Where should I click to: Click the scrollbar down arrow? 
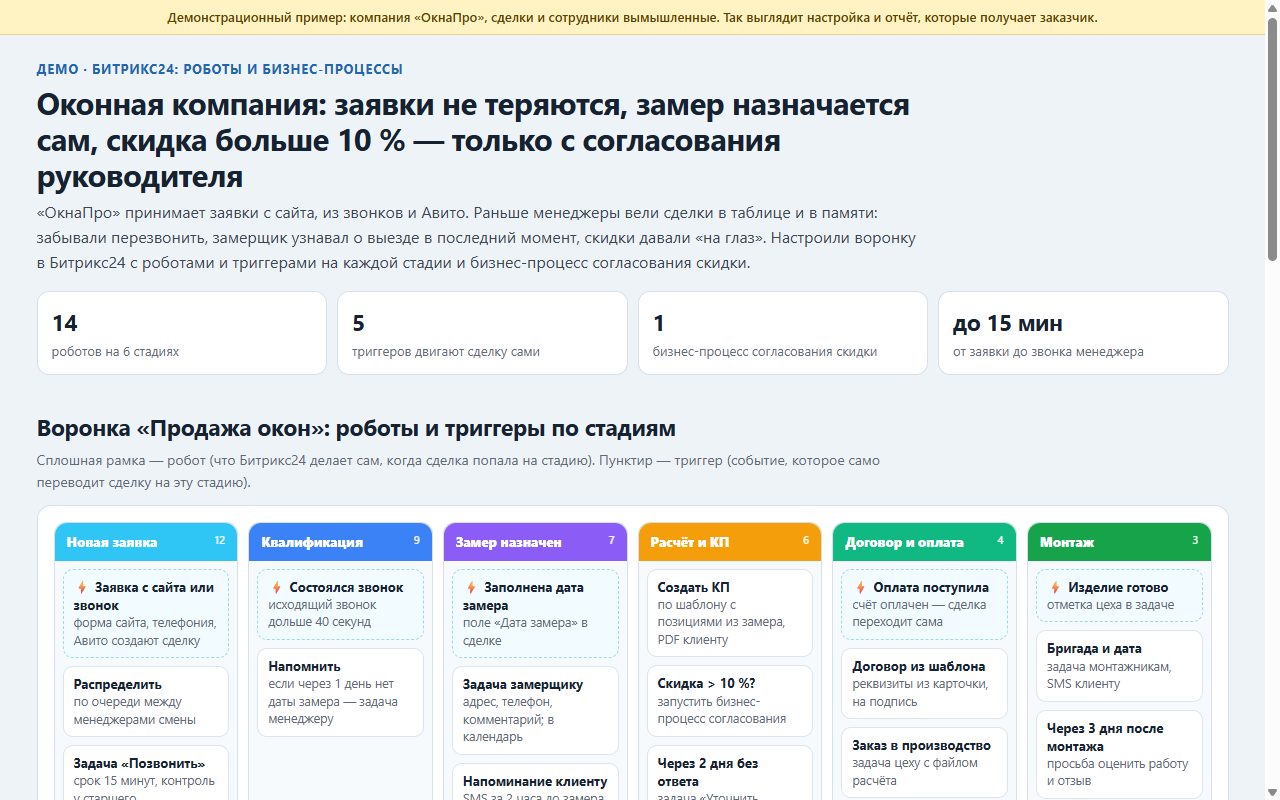click(x=1272, y=792)
